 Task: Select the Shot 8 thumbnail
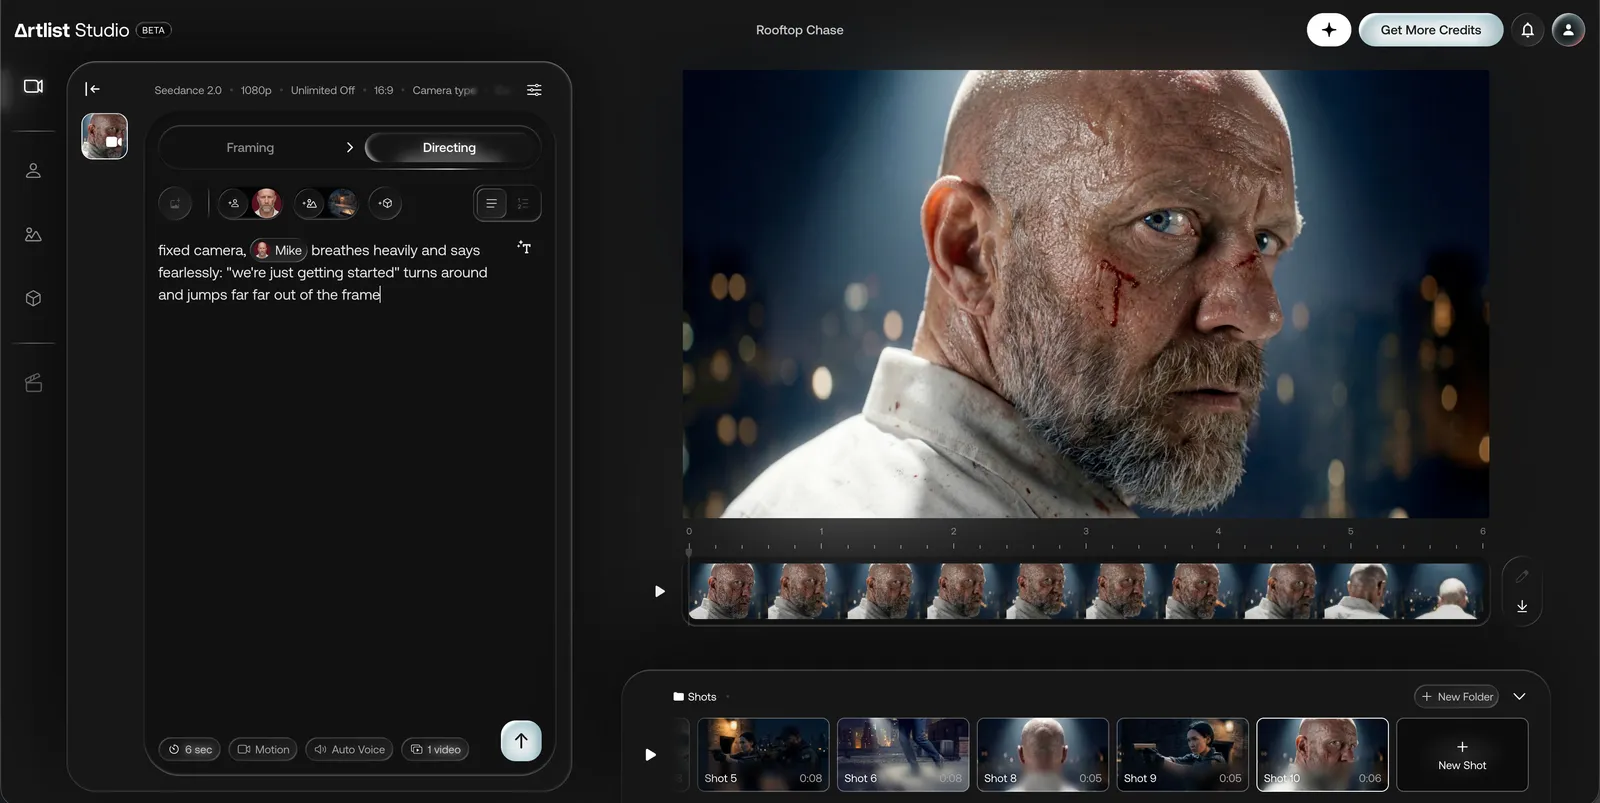pyautogui.click(x=1043, y=755)
